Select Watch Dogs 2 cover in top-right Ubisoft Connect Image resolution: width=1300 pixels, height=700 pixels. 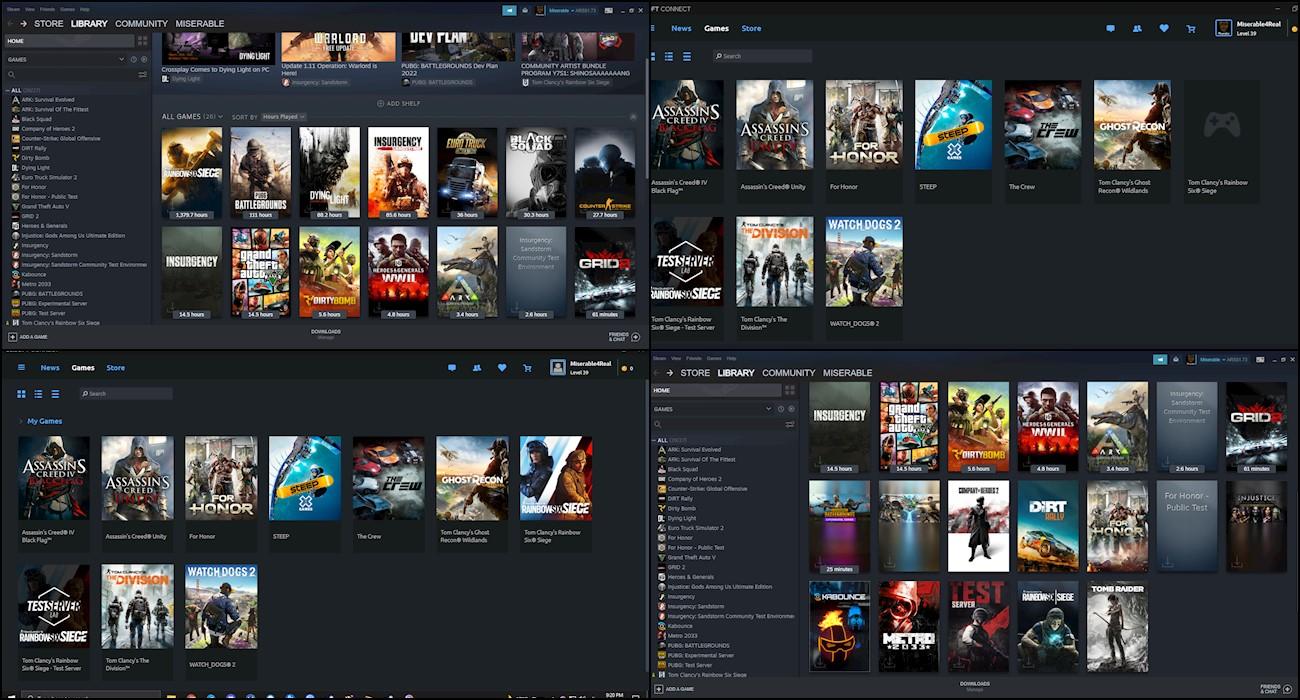(864, 262)
